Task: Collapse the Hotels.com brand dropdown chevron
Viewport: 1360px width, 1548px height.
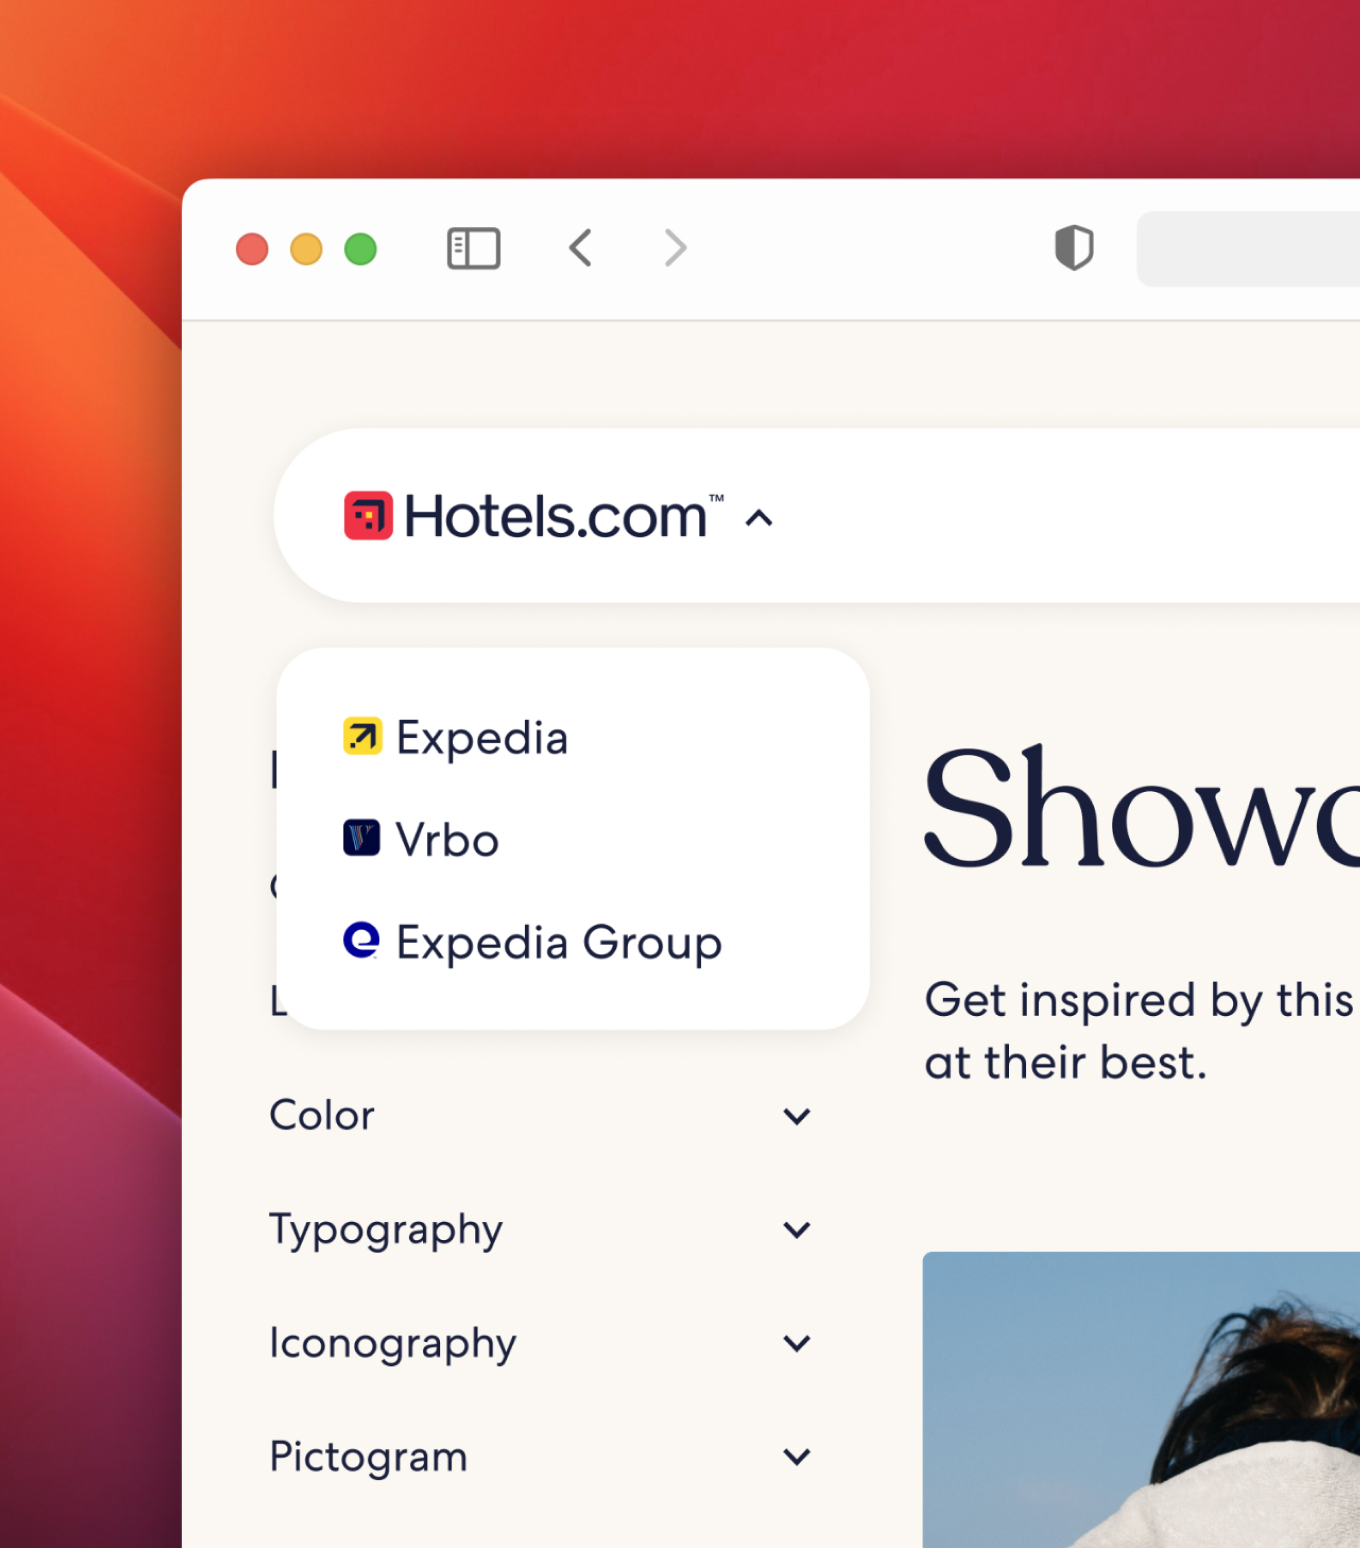Action: (x=760, y=518)
